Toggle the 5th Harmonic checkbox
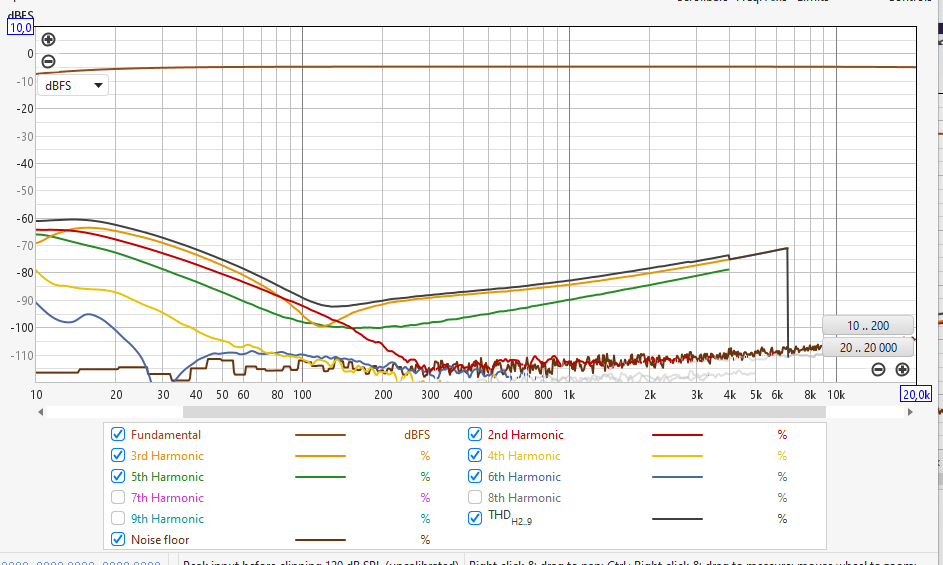943x565 pixels. tap(118, 477)
